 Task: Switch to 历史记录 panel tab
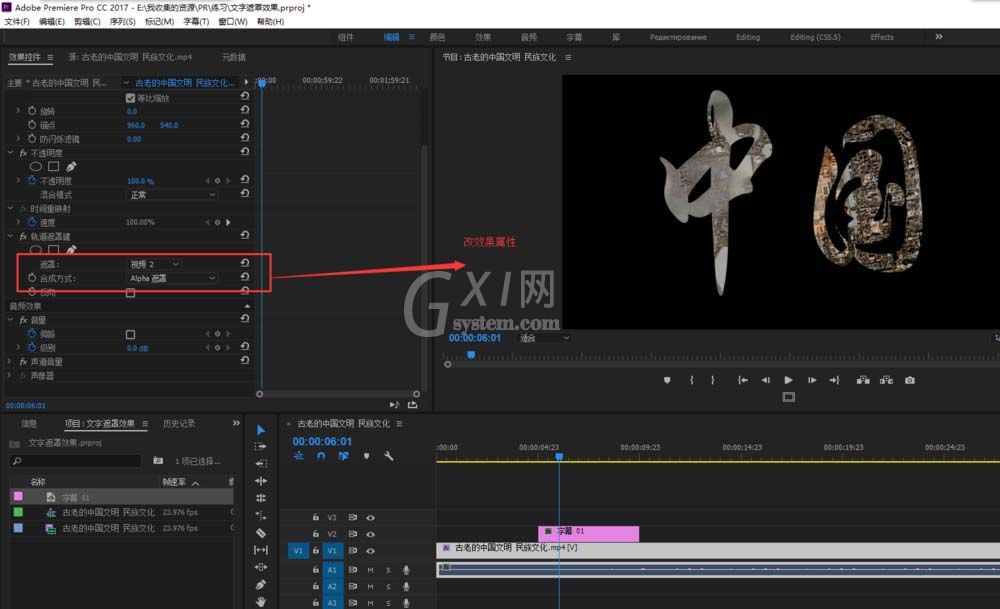[179, 423]
